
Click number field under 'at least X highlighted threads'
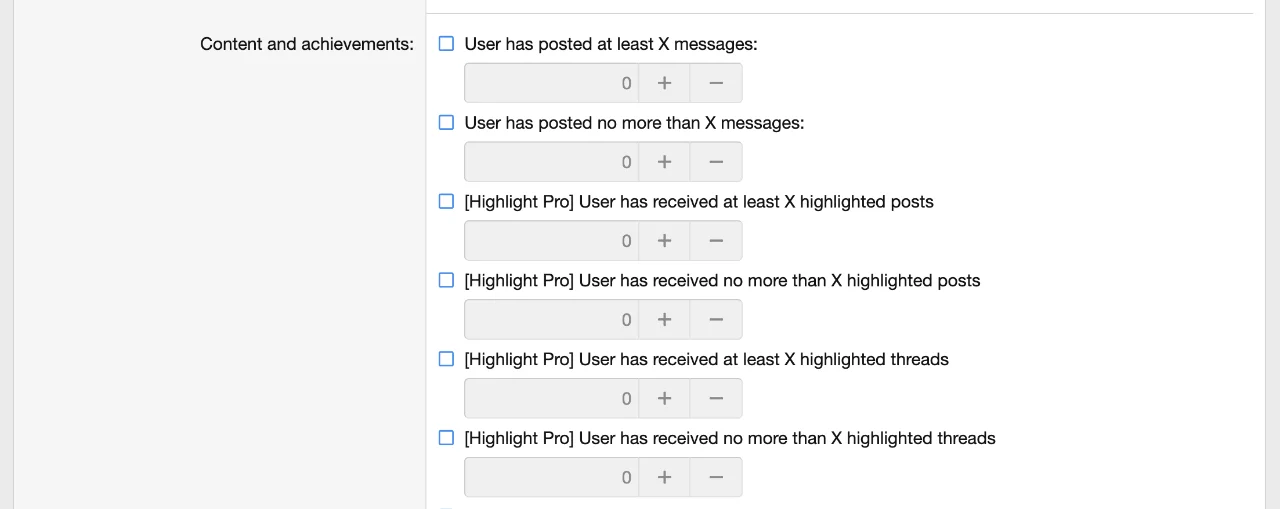tap(551, 398)
